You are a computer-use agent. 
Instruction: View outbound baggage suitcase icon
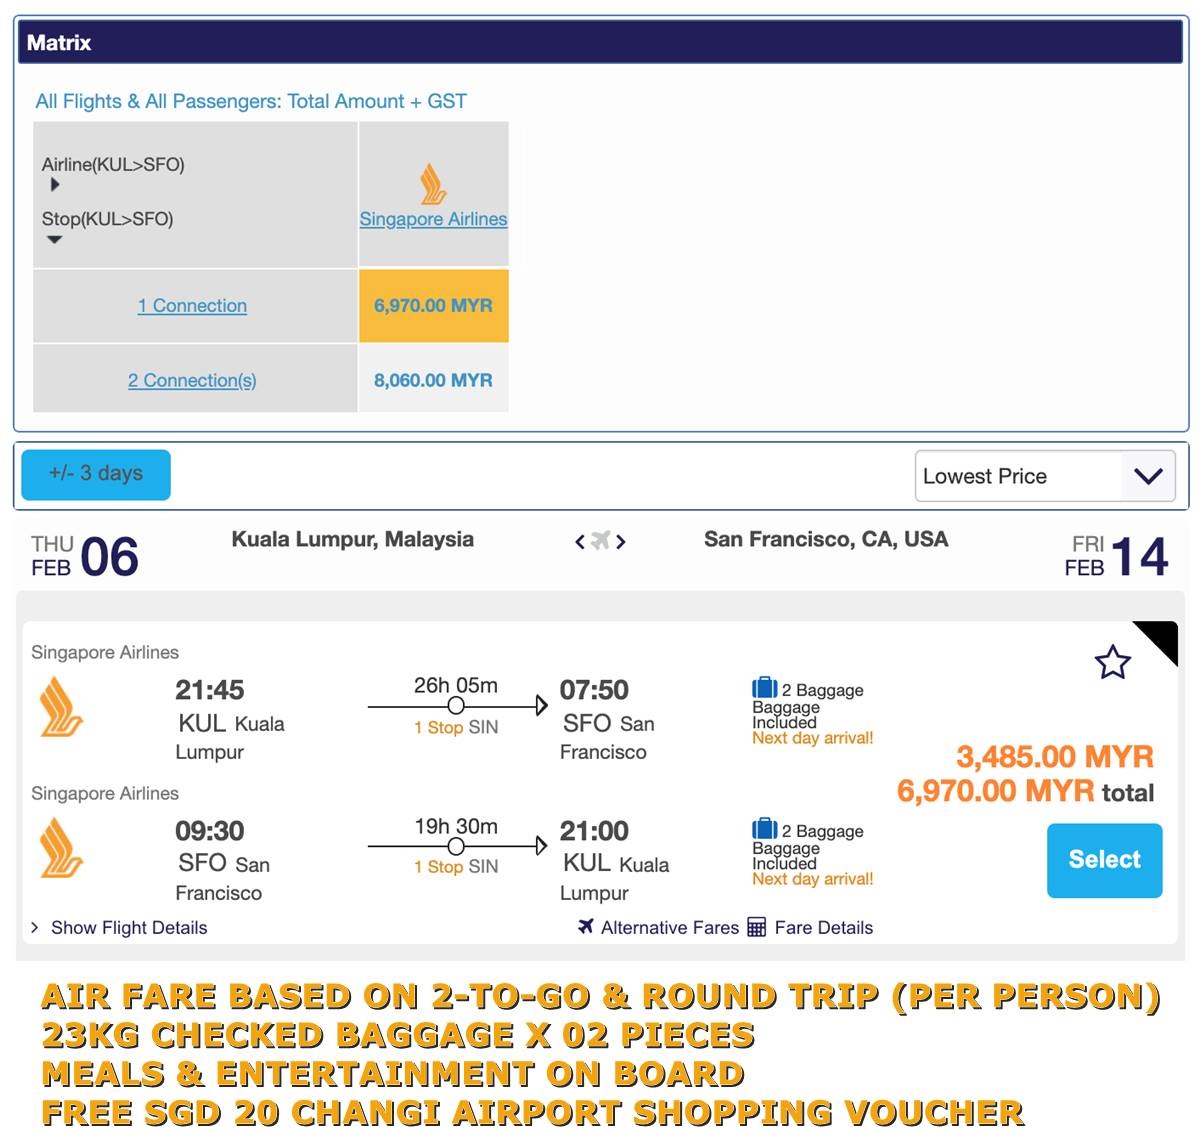point(765,688)
